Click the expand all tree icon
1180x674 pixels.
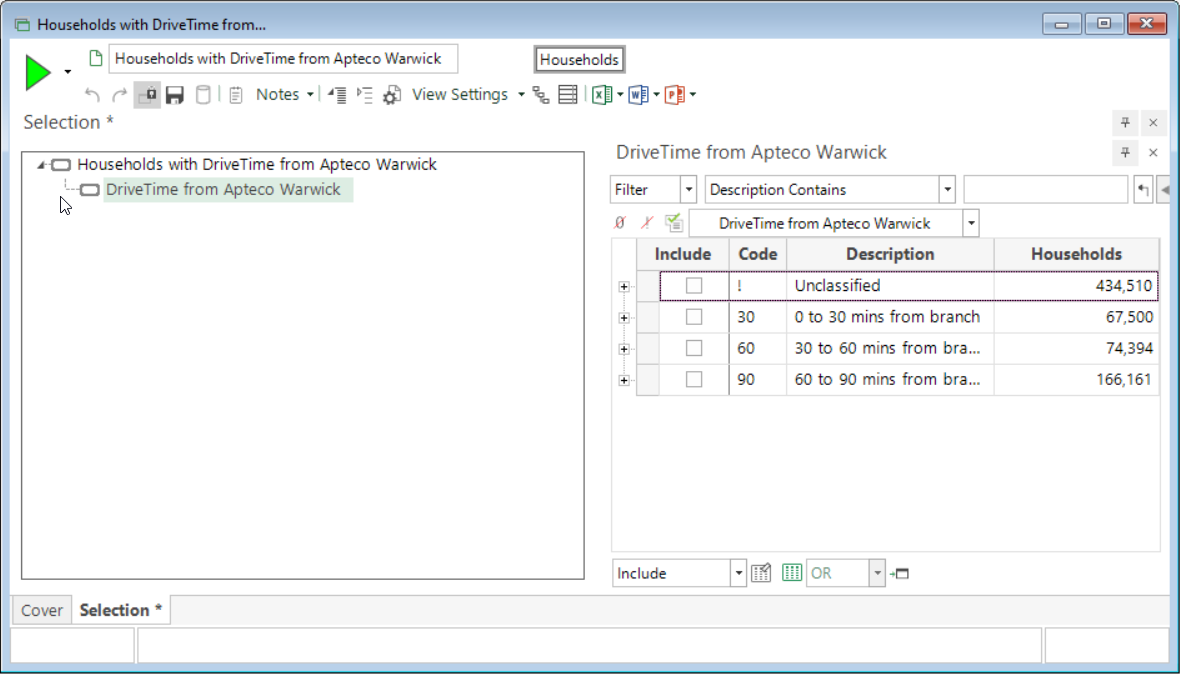tap(364, 95)
